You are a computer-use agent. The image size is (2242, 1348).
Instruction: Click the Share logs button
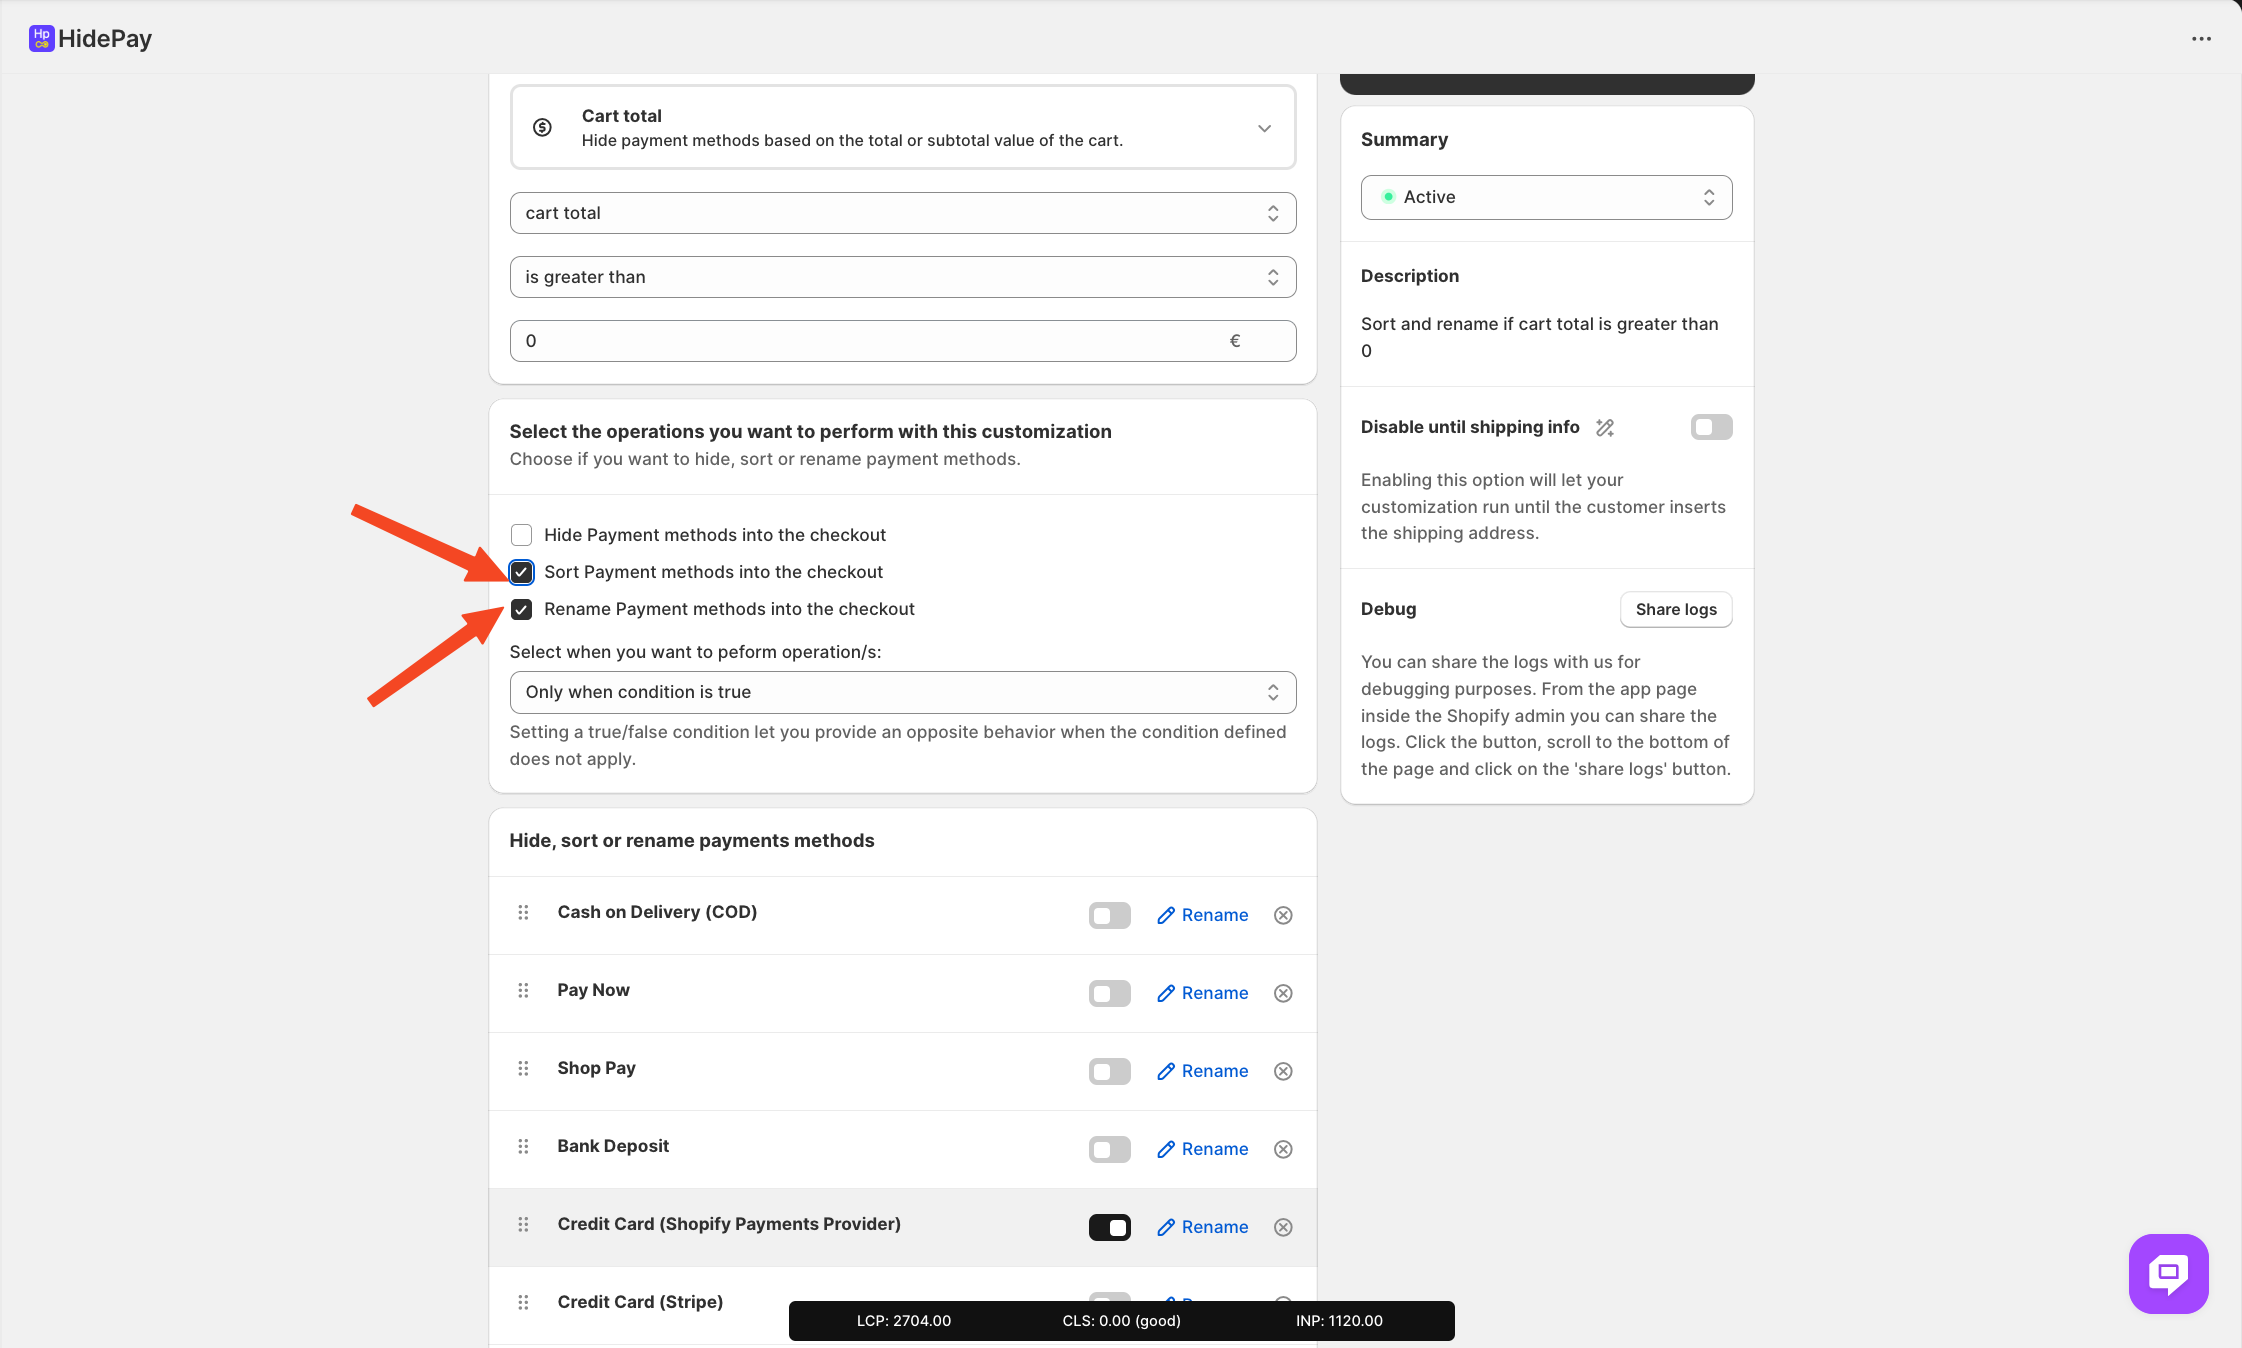(1675, 610)
